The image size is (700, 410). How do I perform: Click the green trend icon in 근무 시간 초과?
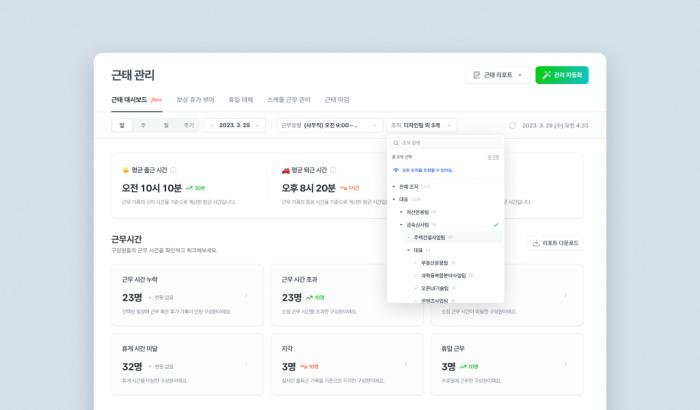309,297
